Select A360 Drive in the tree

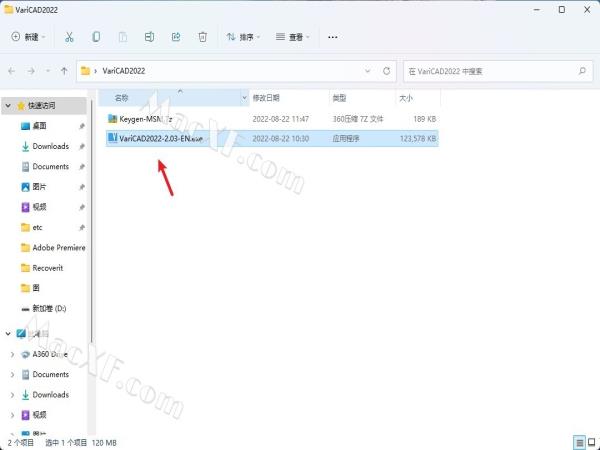[x=50, y=354]
